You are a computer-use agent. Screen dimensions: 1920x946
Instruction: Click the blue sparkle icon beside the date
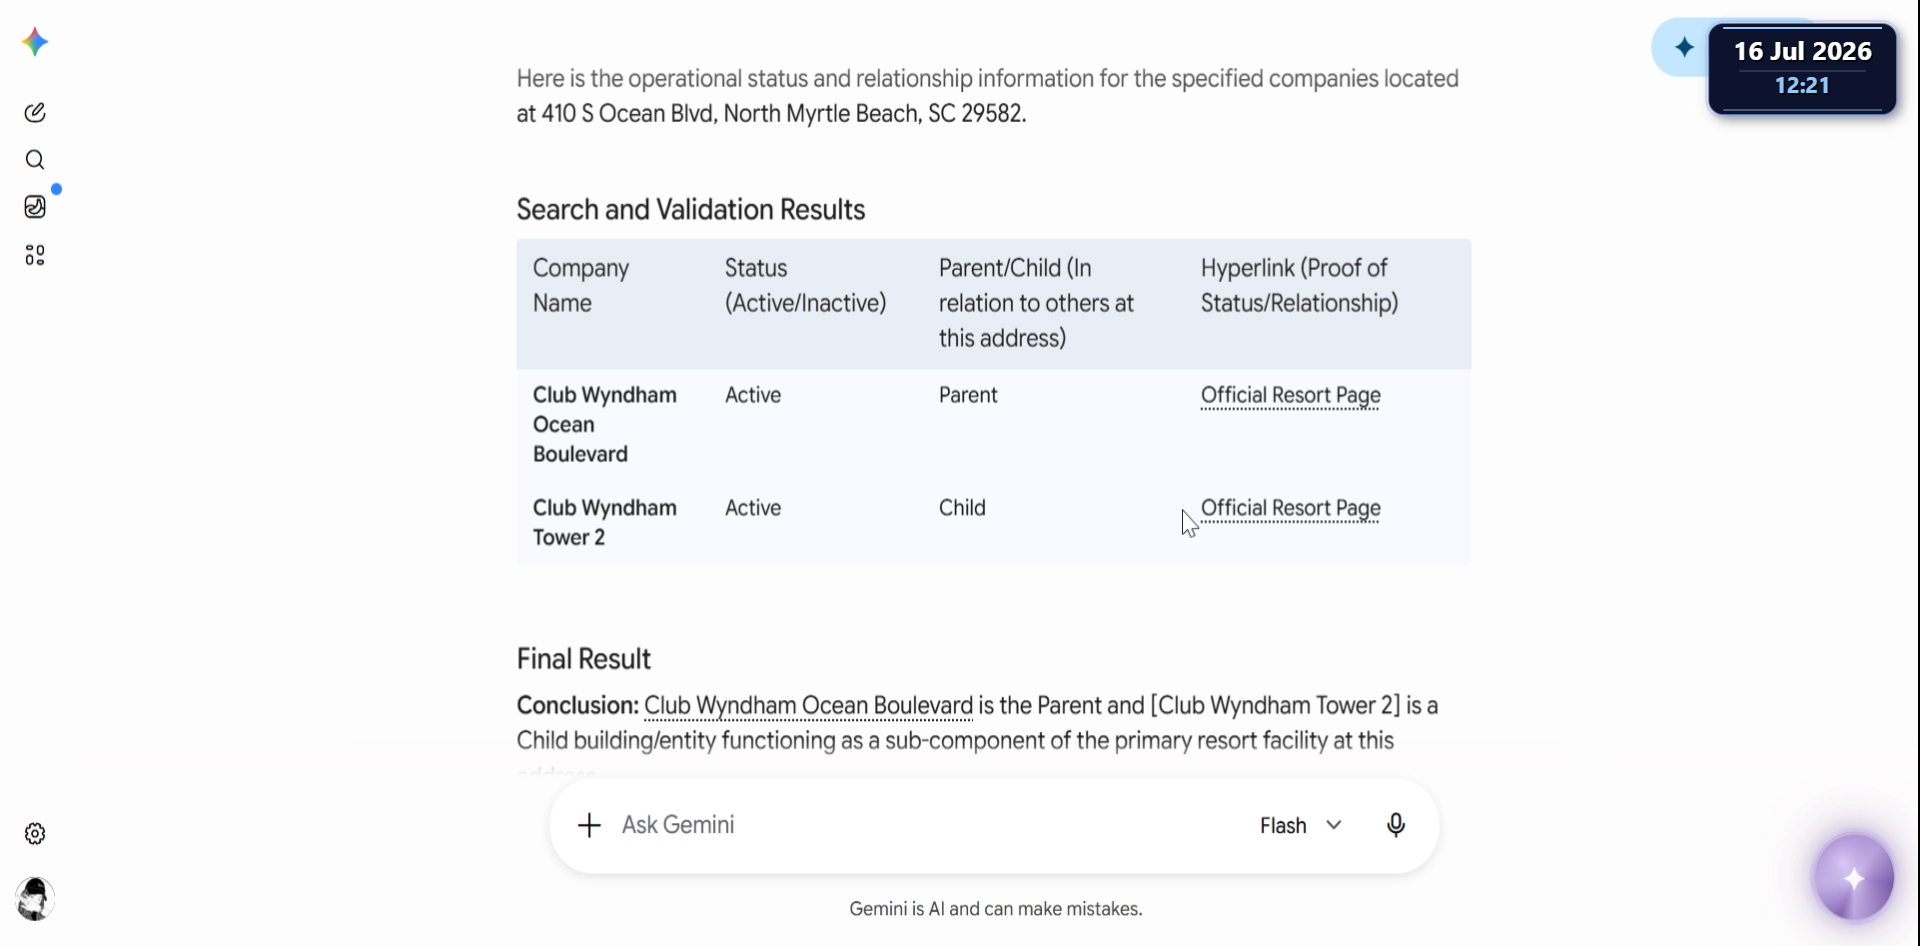(x=1684, y=47)
